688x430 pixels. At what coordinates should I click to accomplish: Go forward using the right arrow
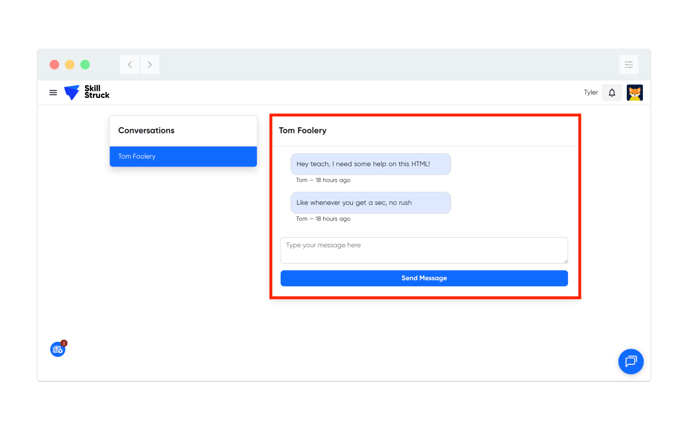click(x=150, y=65)
